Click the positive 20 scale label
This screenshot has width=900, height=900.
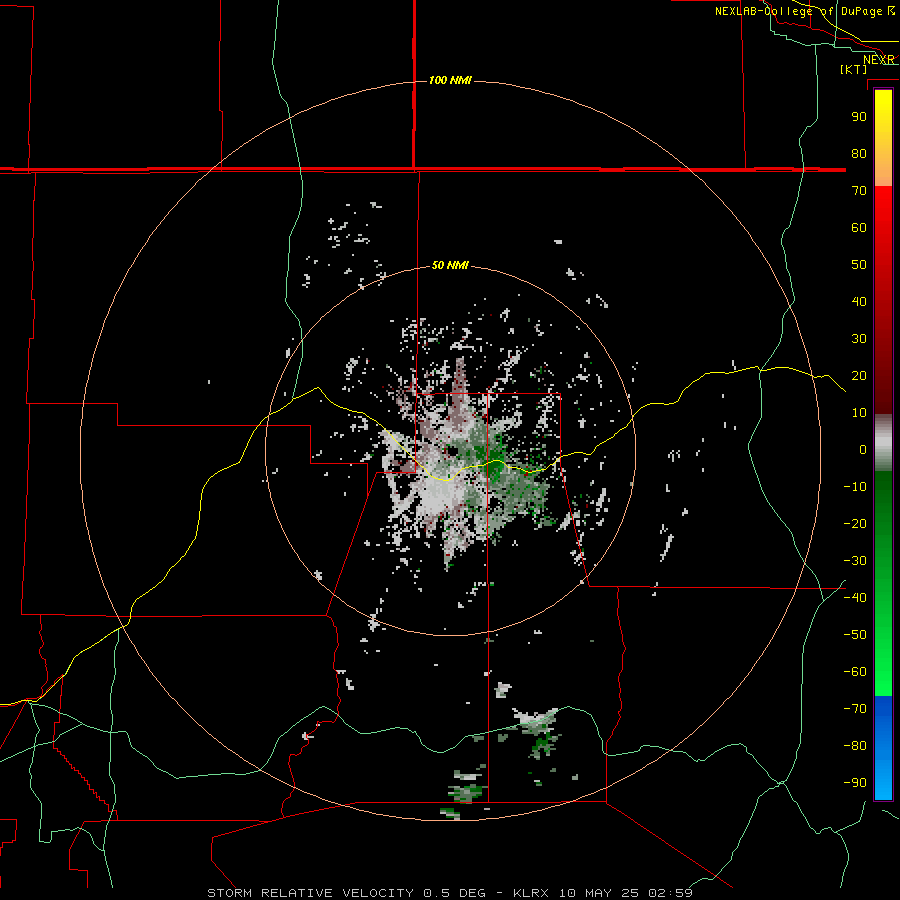click(x=859, y=376)
